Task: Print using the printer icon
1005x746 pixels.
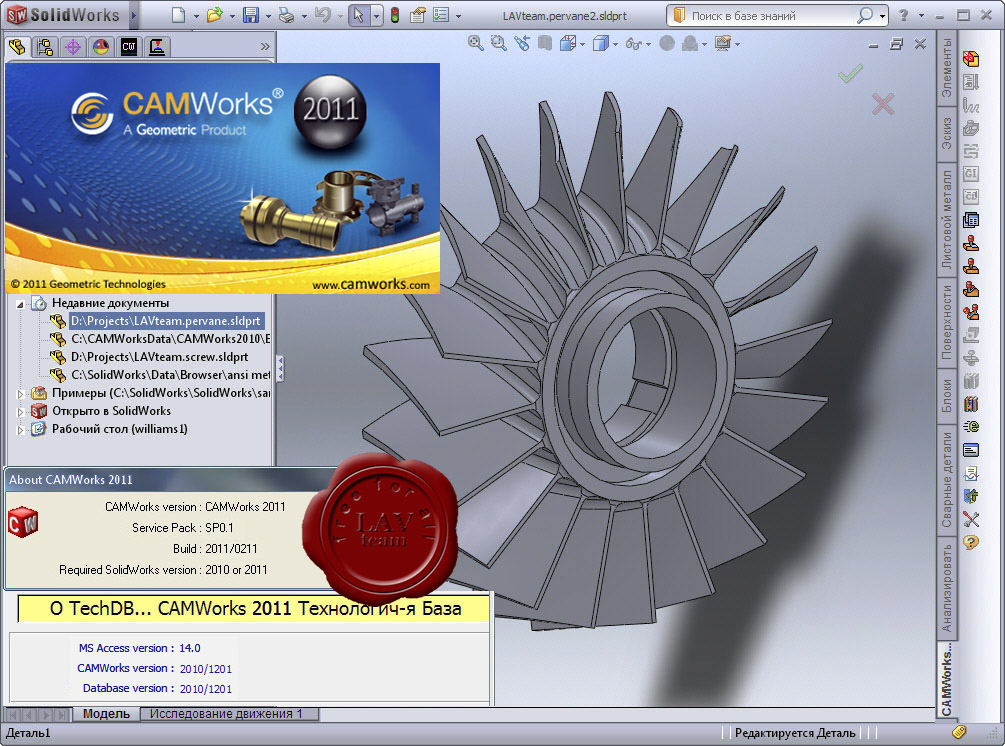Action: [287, 15]
